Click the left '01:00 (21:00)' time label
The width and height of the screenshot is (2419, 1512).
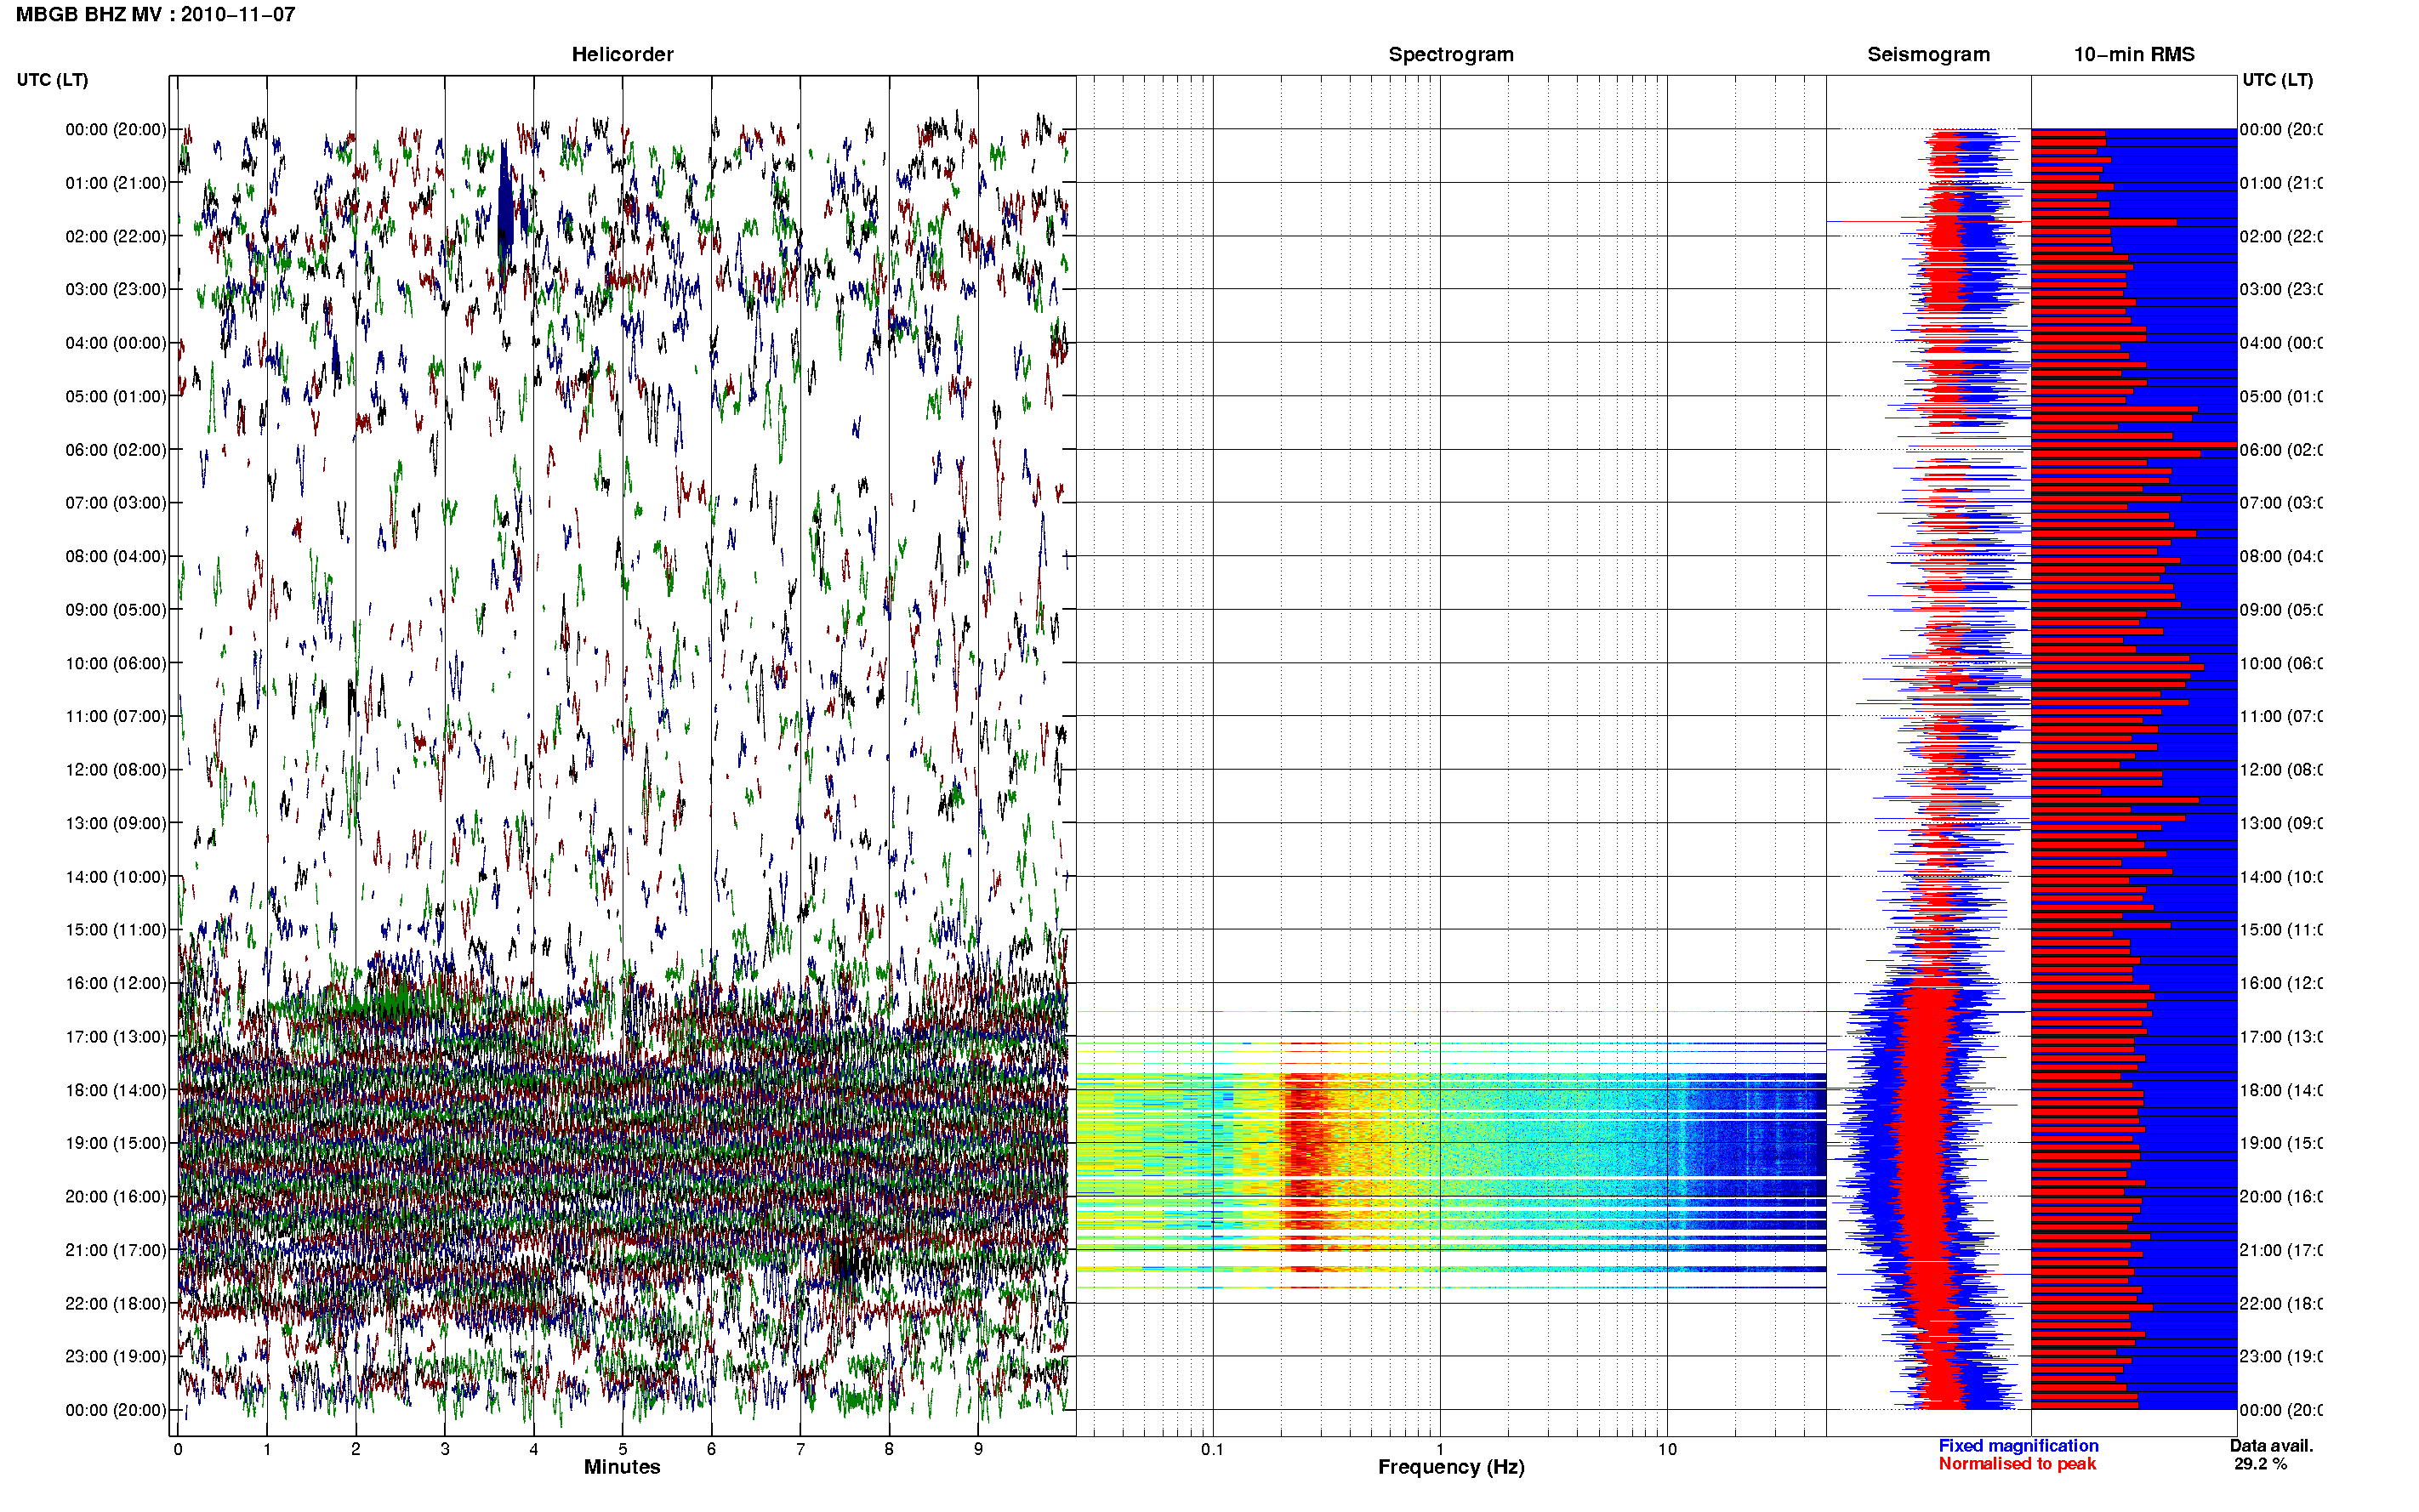point(116,183)
